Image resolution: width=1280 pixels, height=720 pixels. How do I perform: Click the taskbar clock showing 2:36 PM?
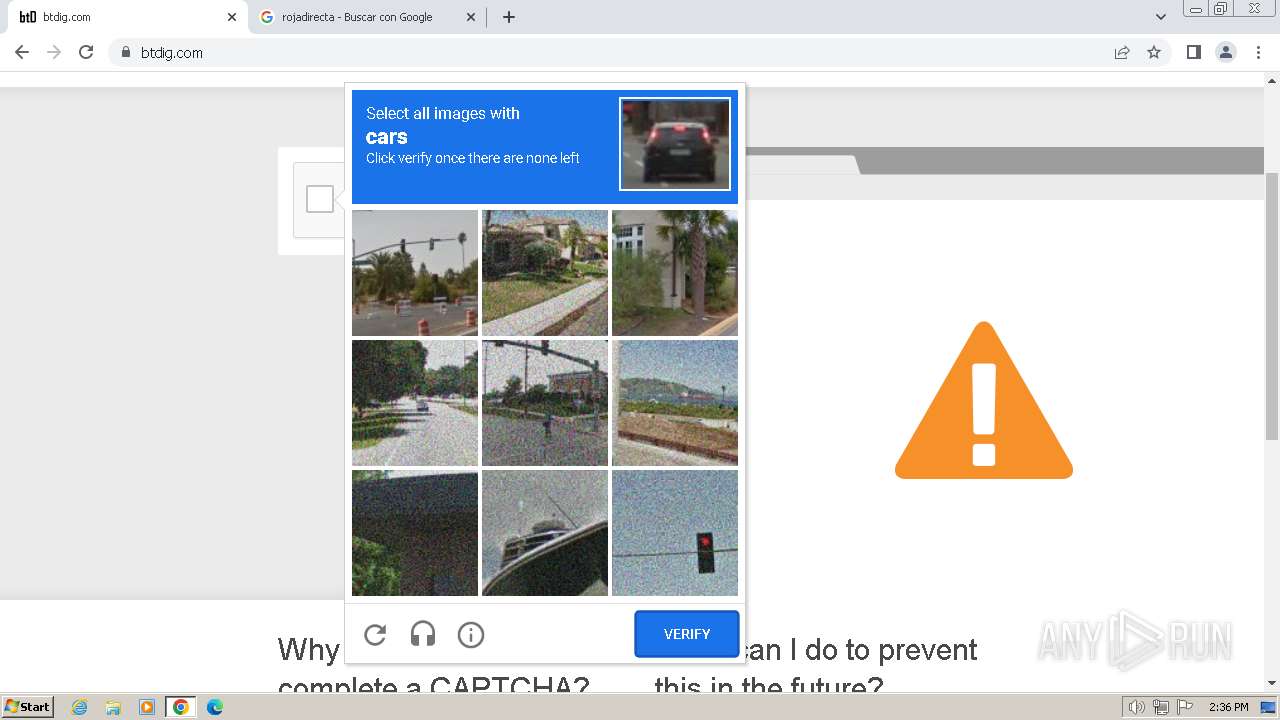pyautogui.click(x=1228, y=707)
